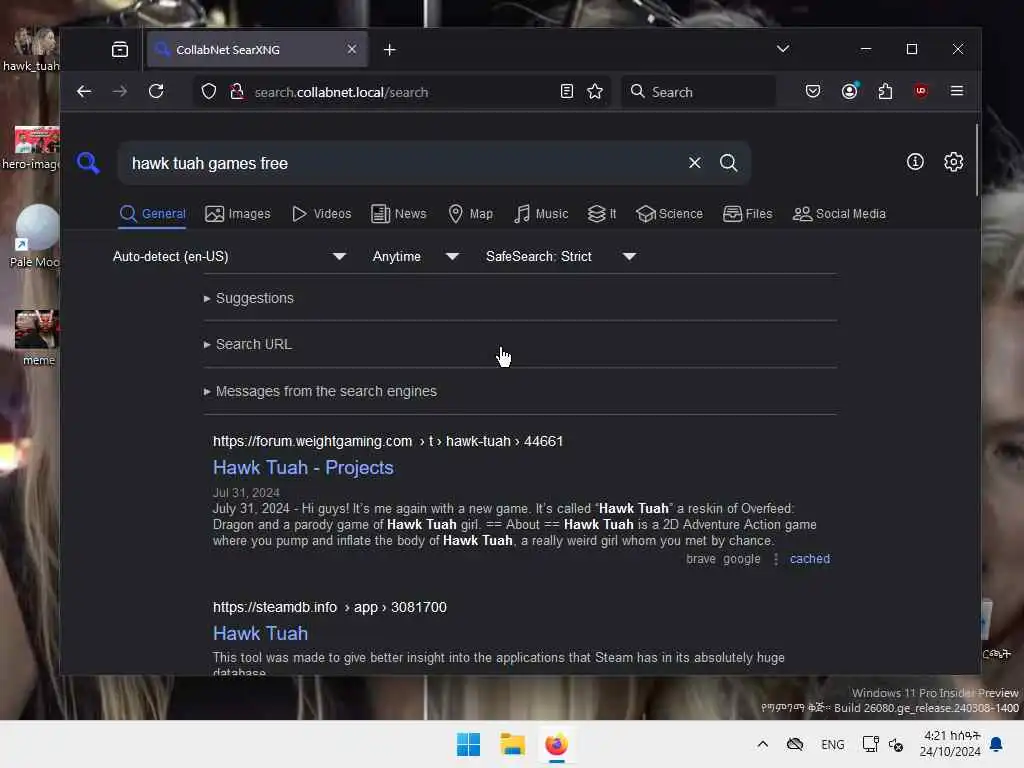The height and width of the screenshot is (768, 1024).
Task: Switch to the It tab
Action: [601, 214]
